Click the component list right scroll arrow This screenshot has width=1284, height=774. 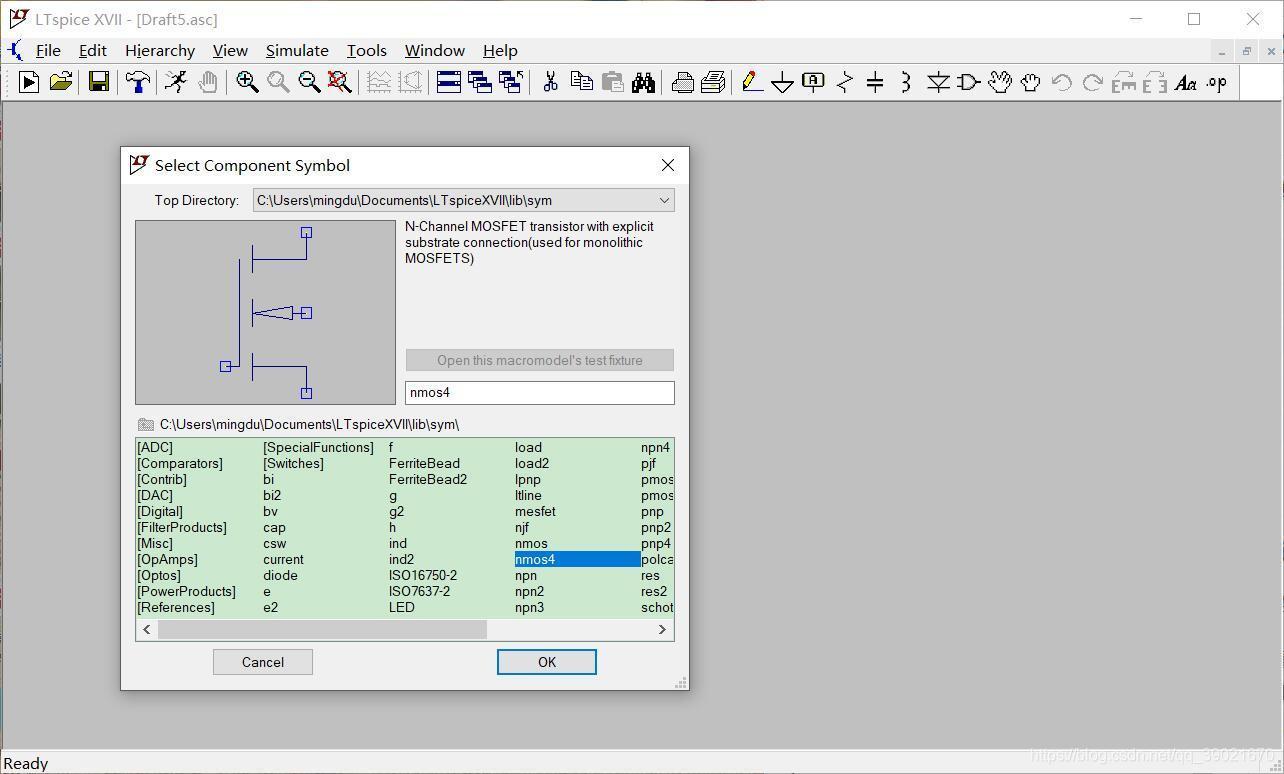[662, 629]
